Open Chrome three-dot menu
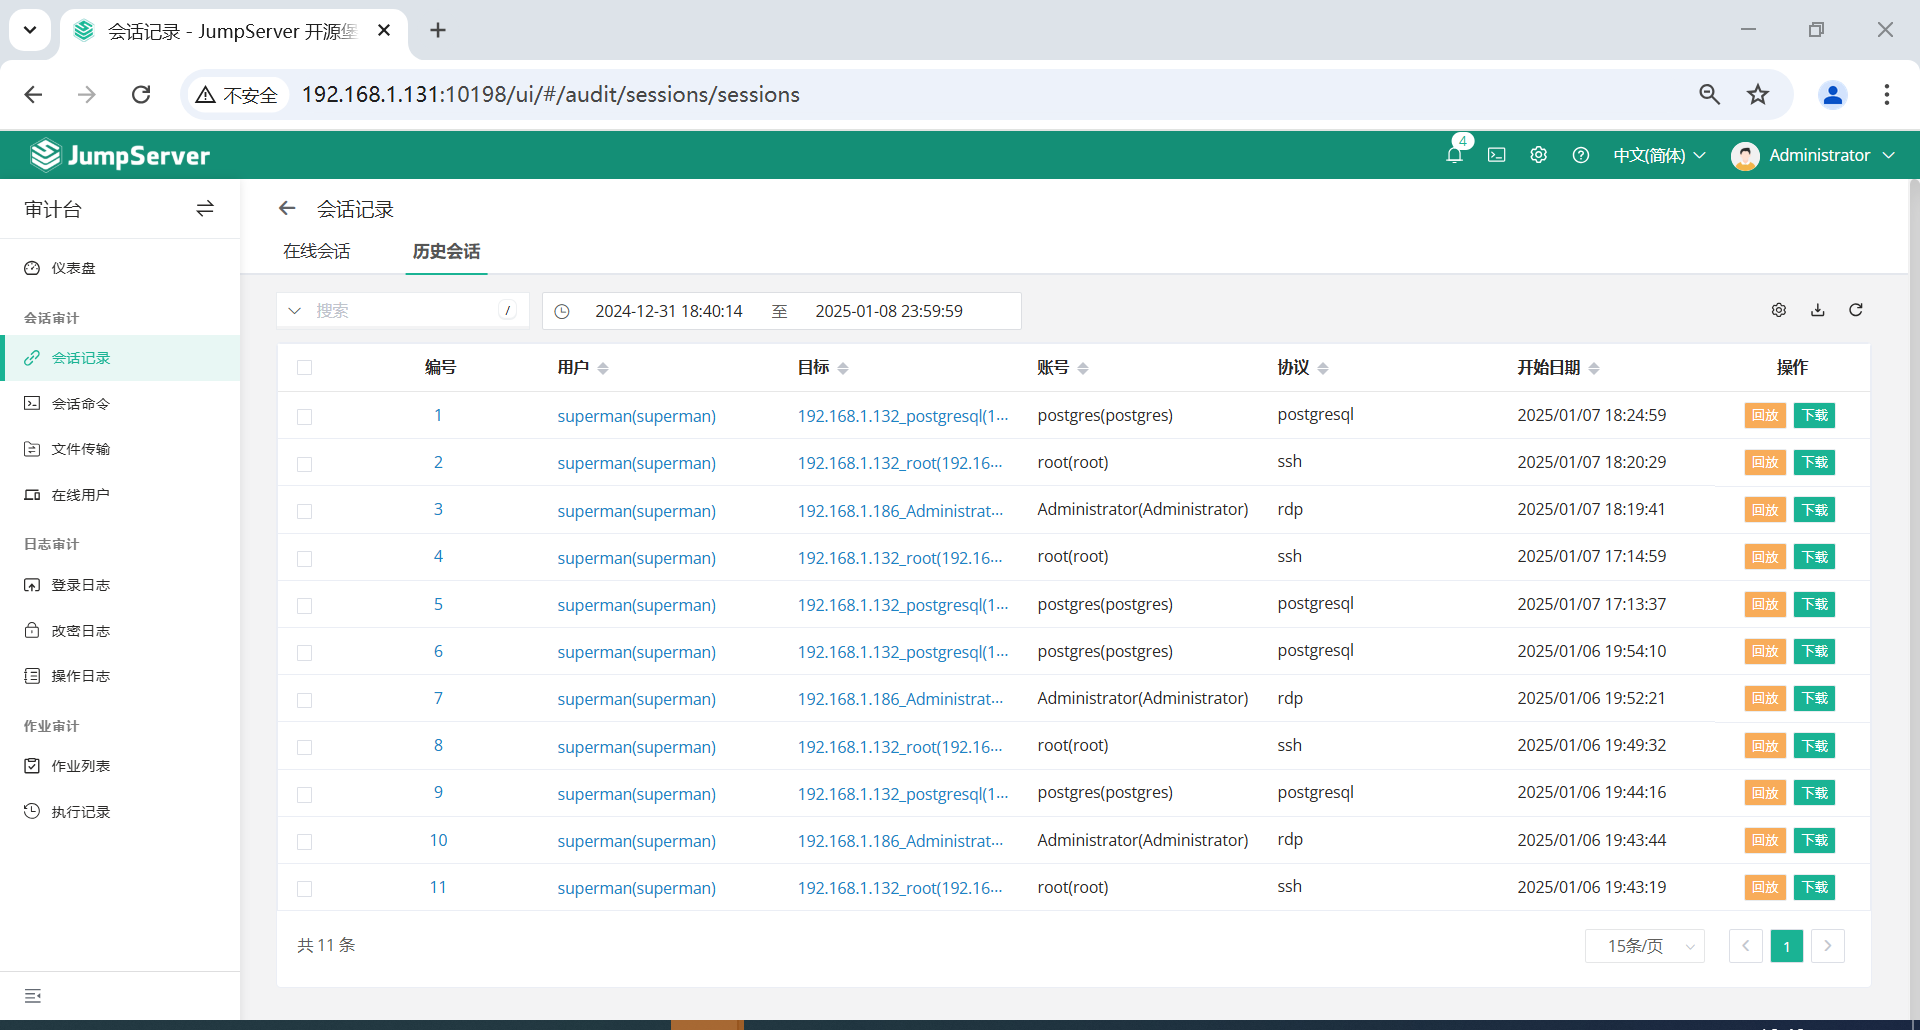The height and width of the screenshot is (1030, 1920). (1886, 94)
